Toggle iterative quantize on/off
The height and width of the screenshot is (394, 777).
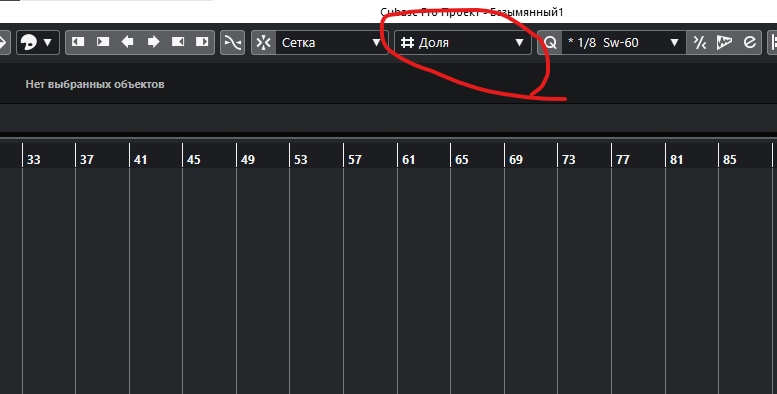tap(699, 43)
